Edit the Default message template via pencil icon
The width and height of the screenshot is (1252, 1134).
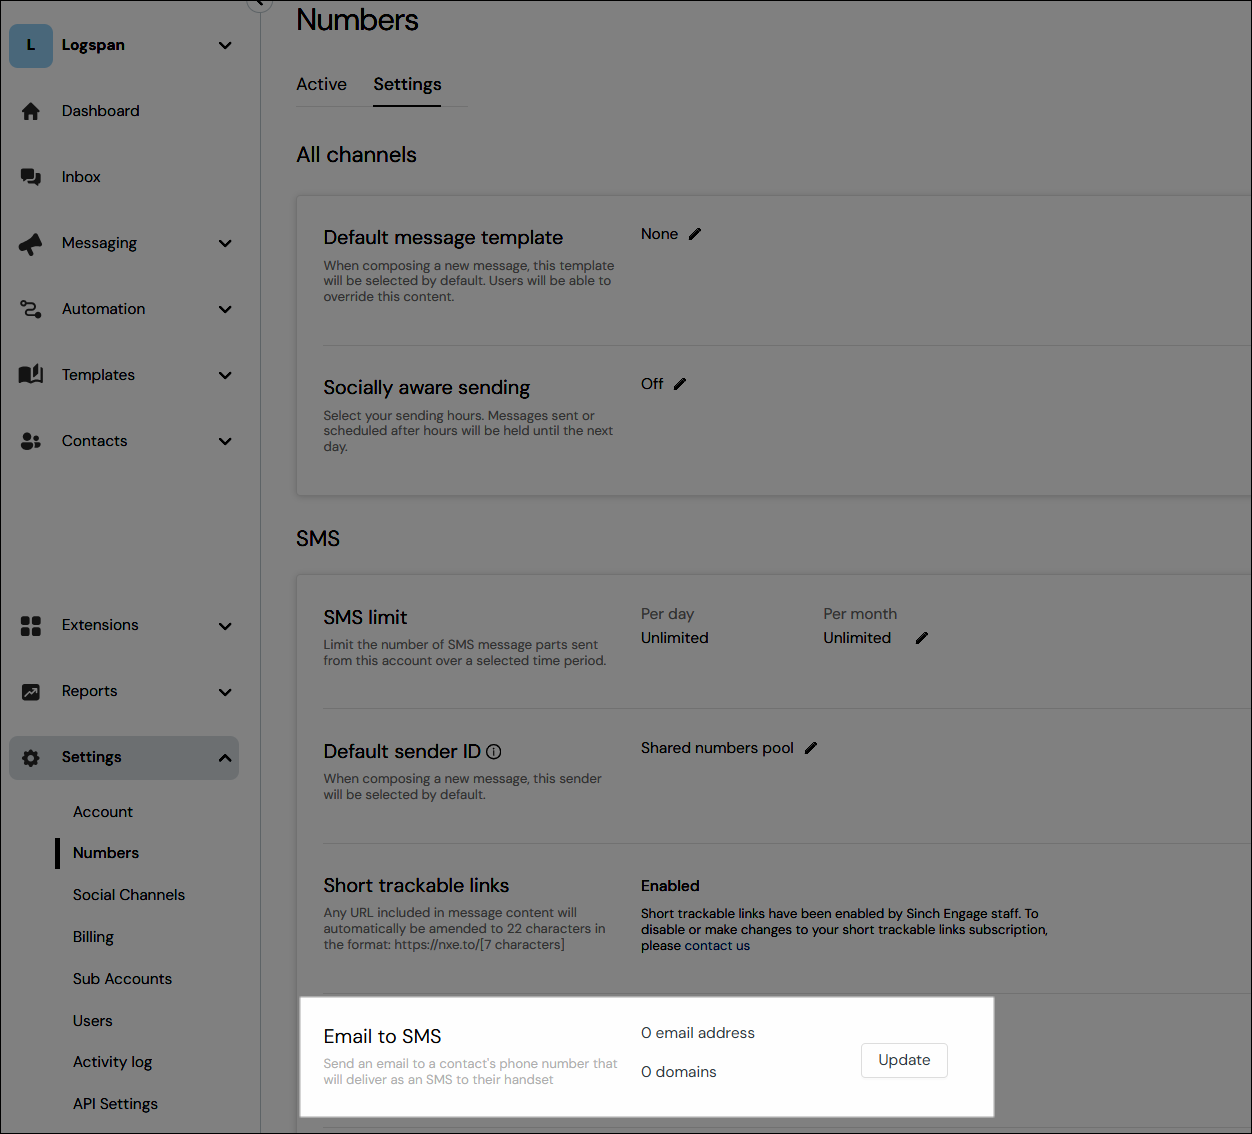coord(694,233)
